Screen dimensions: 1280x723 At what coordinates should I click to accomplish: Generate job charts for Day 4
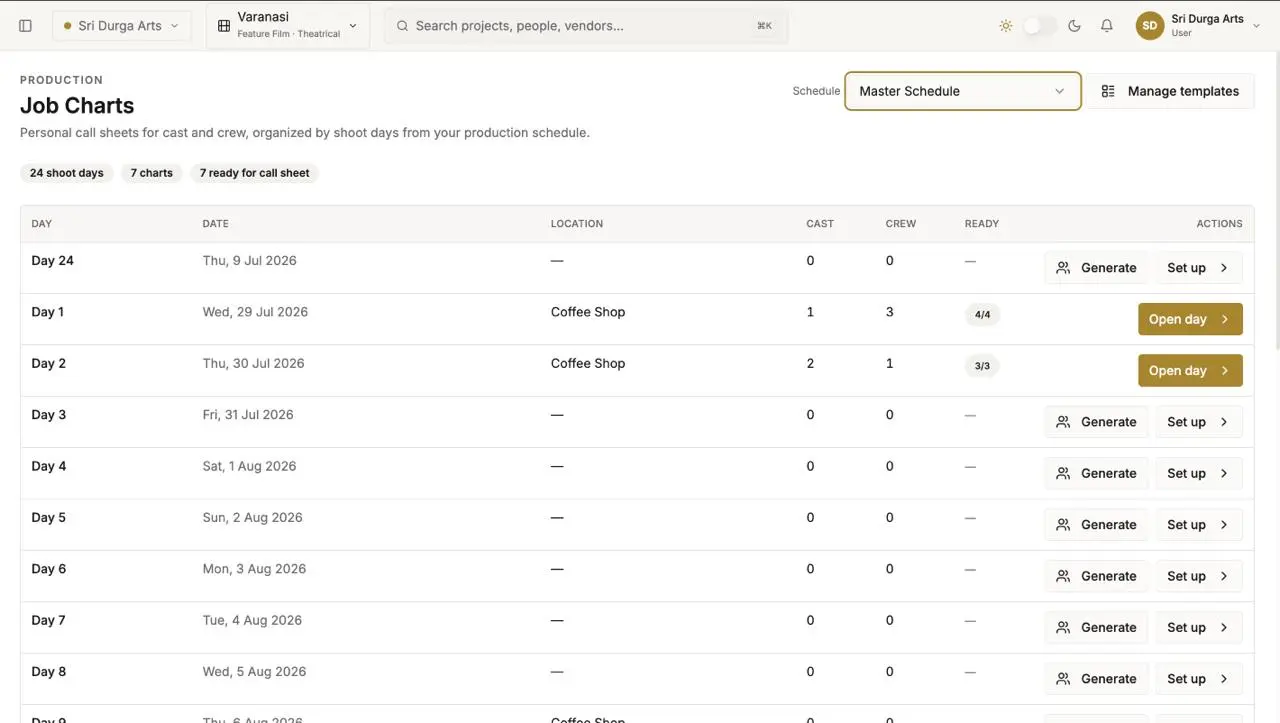[1097, 474]
